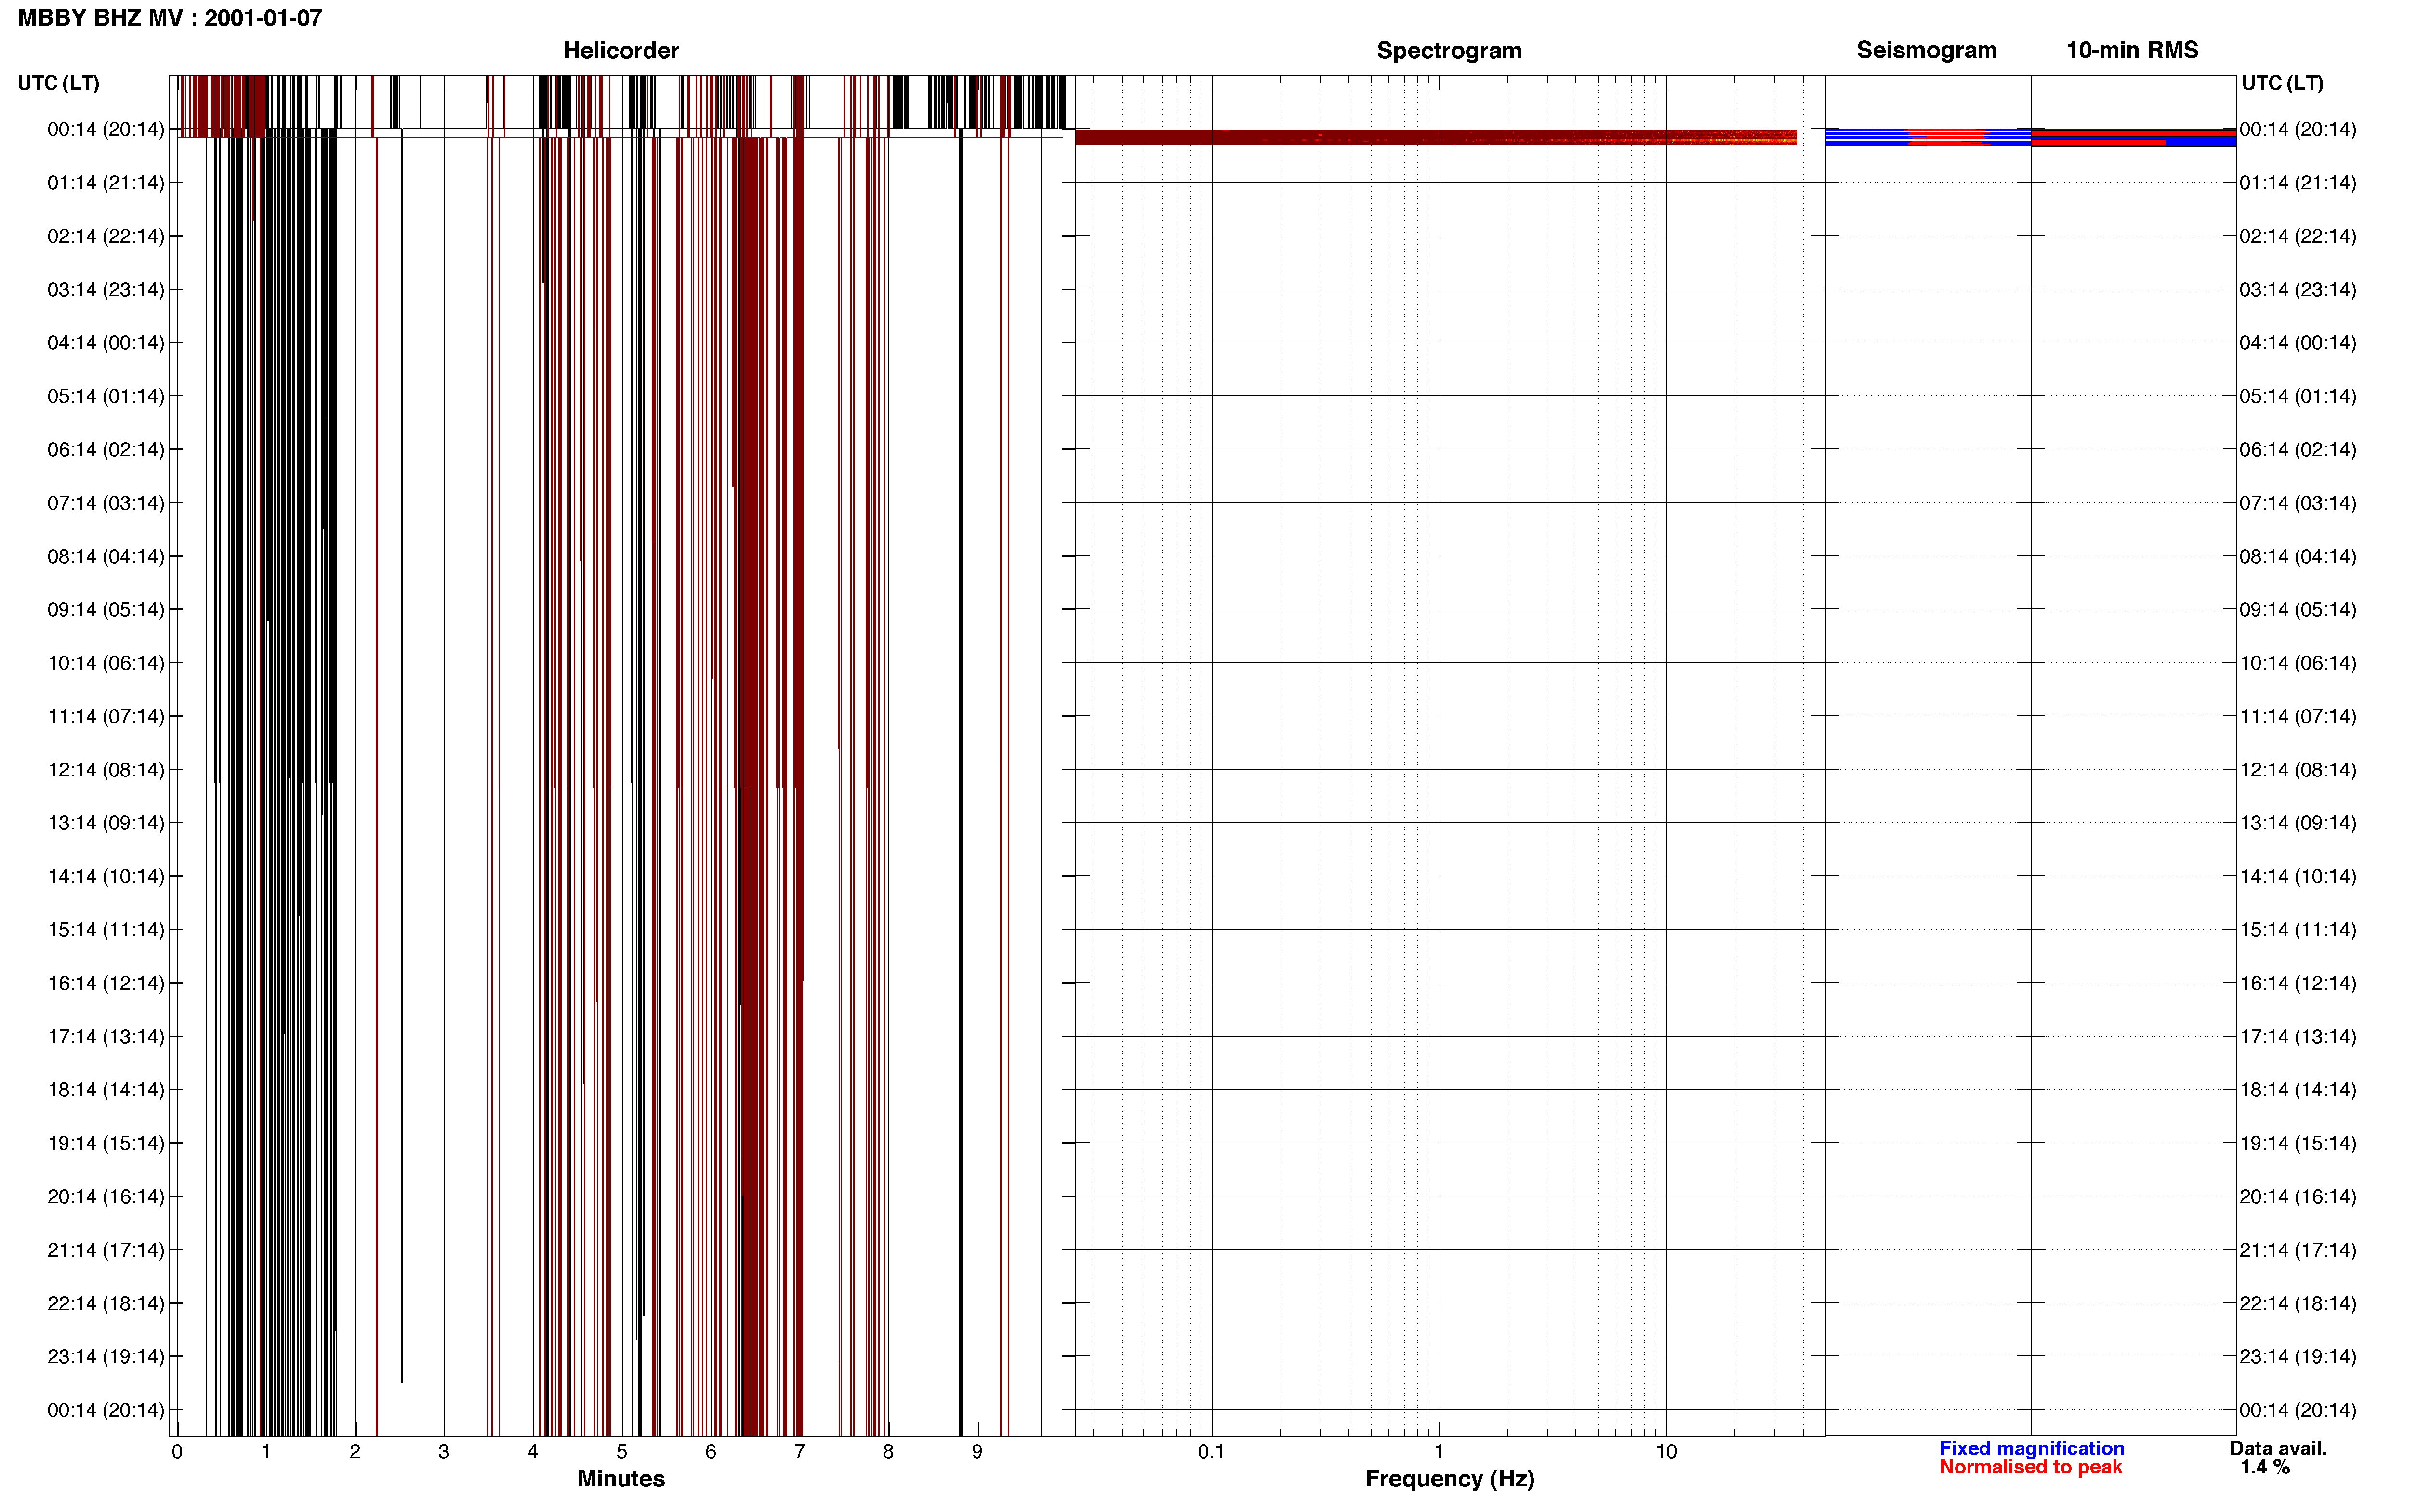Click the right '09:14 (05:14)' time label

point(2298,610)
